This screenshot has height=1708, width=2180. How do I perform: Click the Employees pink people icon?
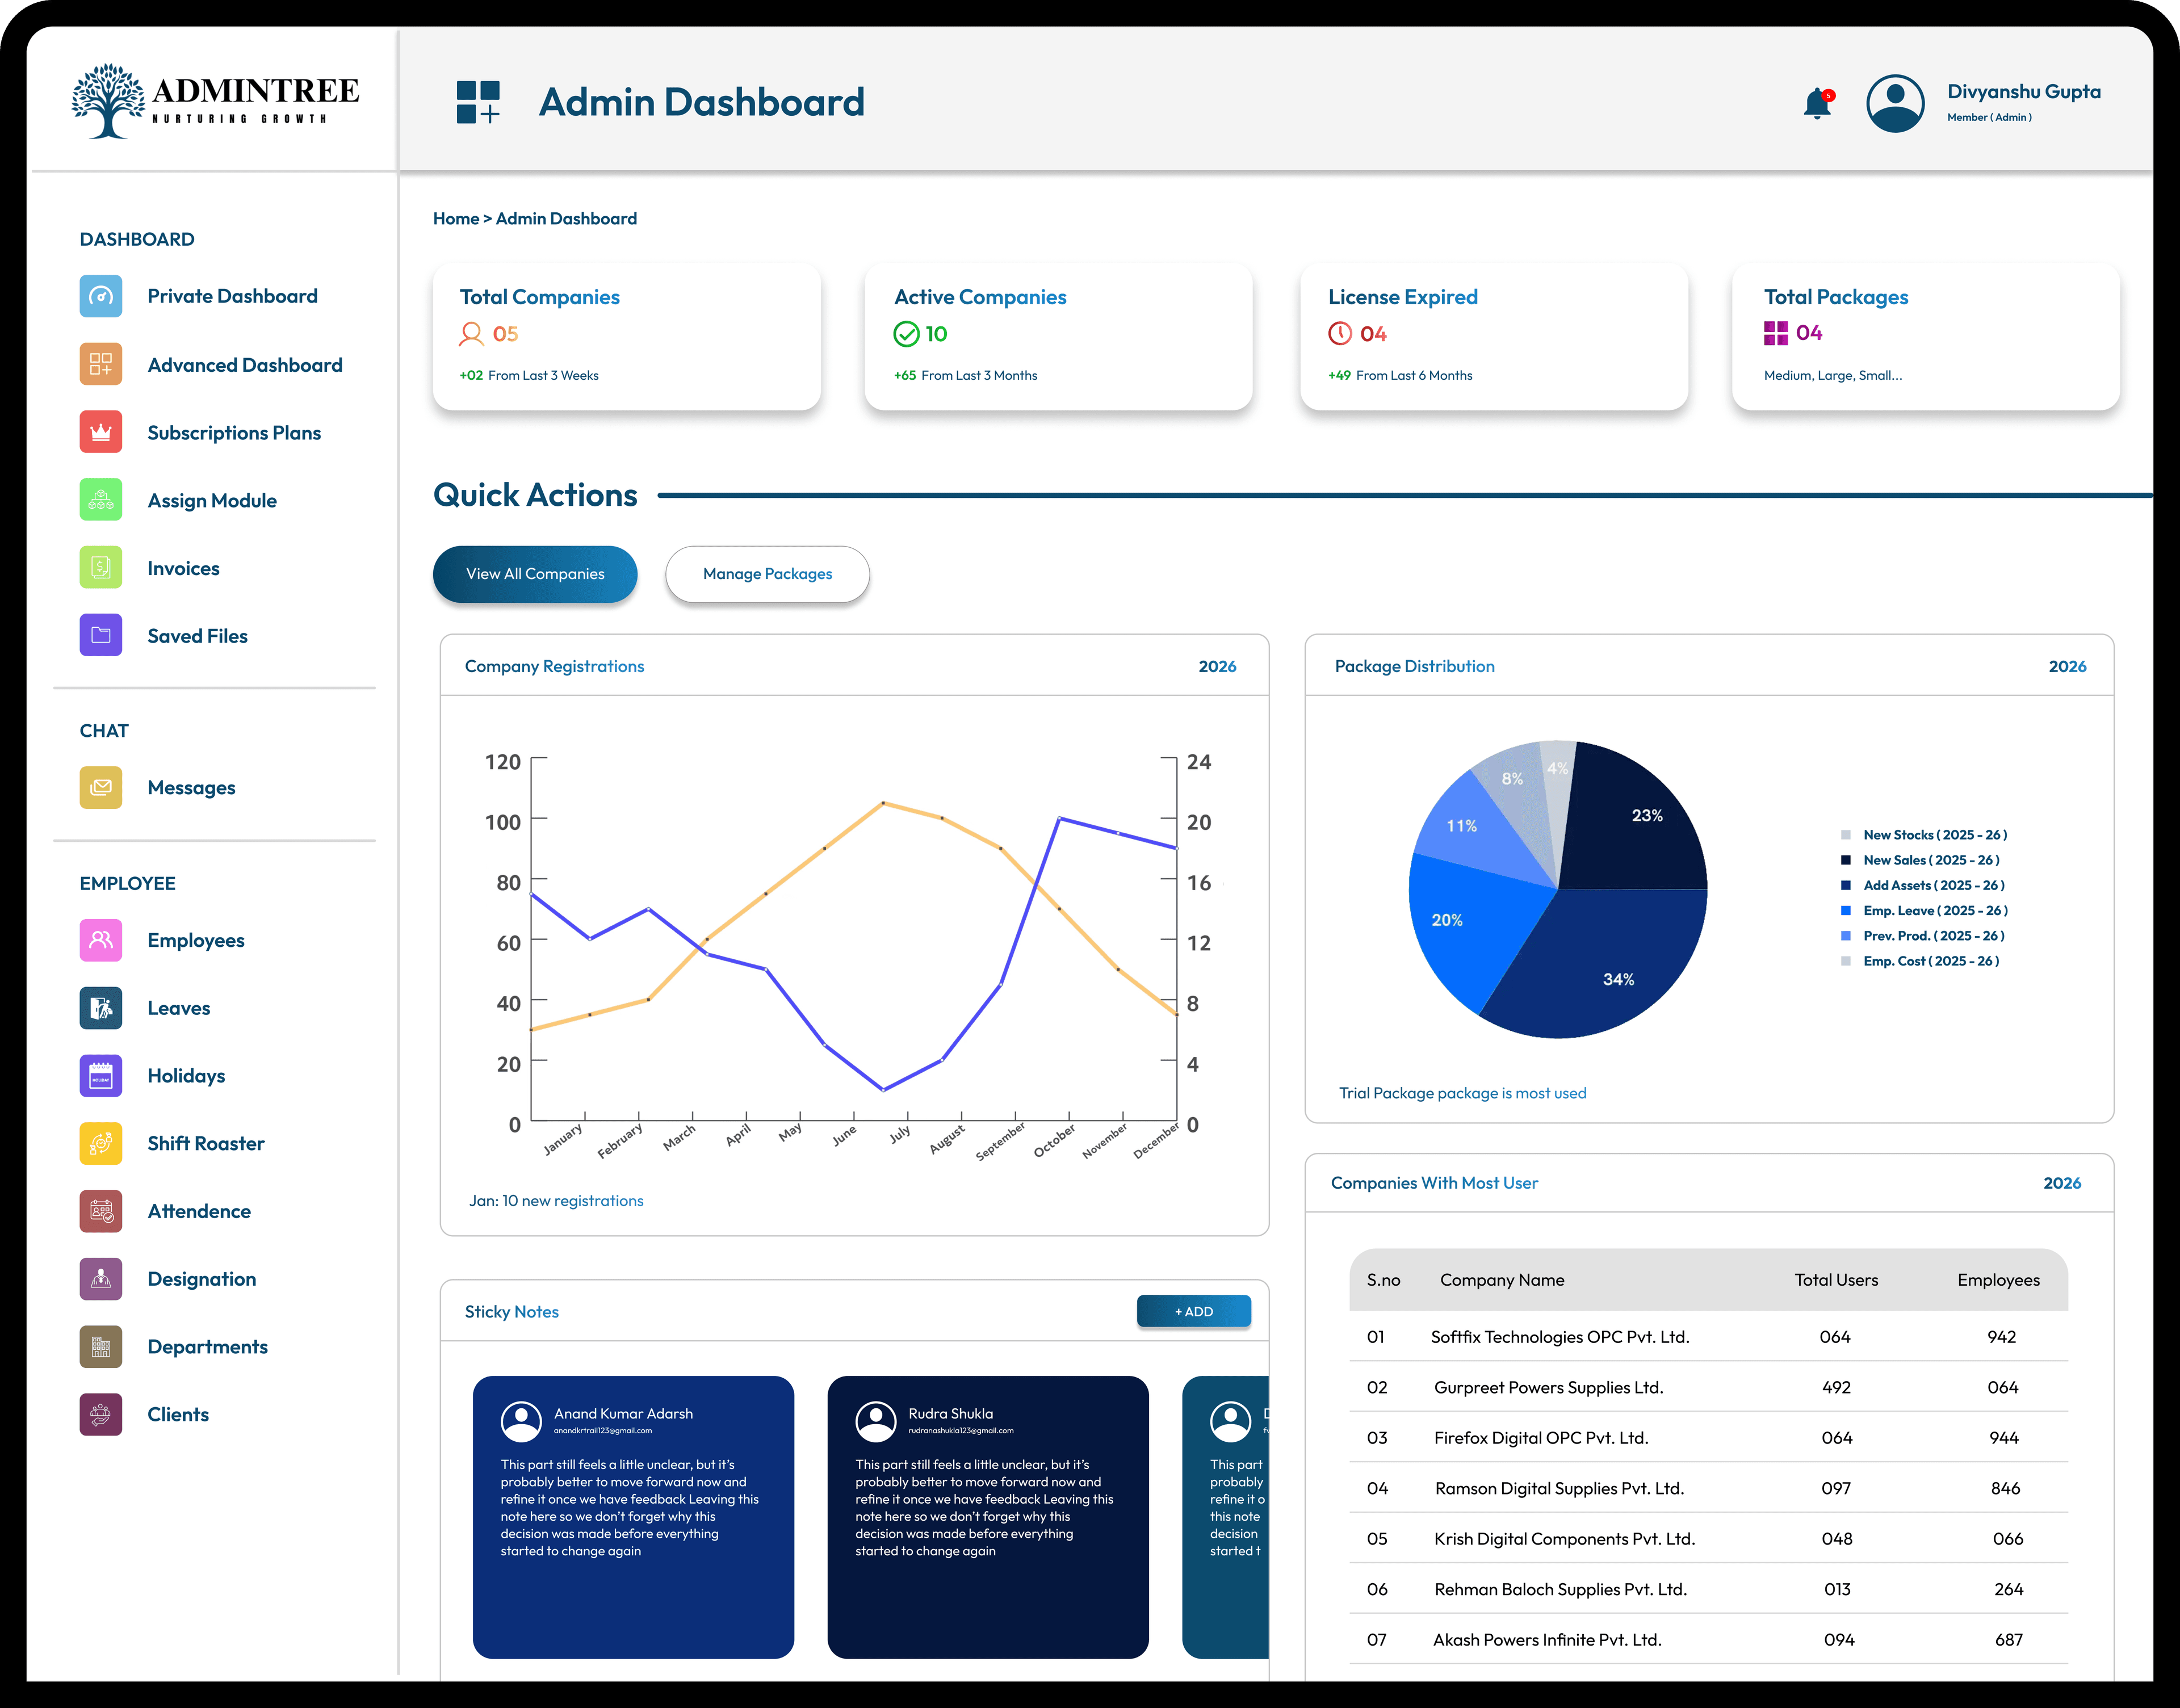tap(101, 940)
